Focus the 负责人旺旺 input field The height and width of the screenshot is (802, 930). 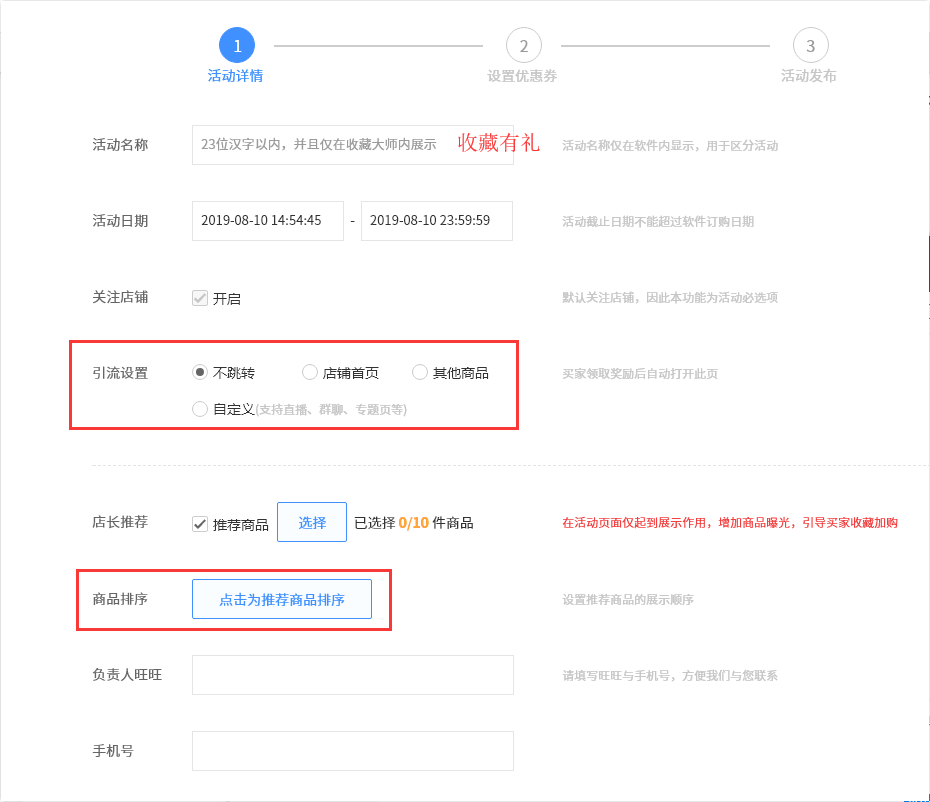353,675
